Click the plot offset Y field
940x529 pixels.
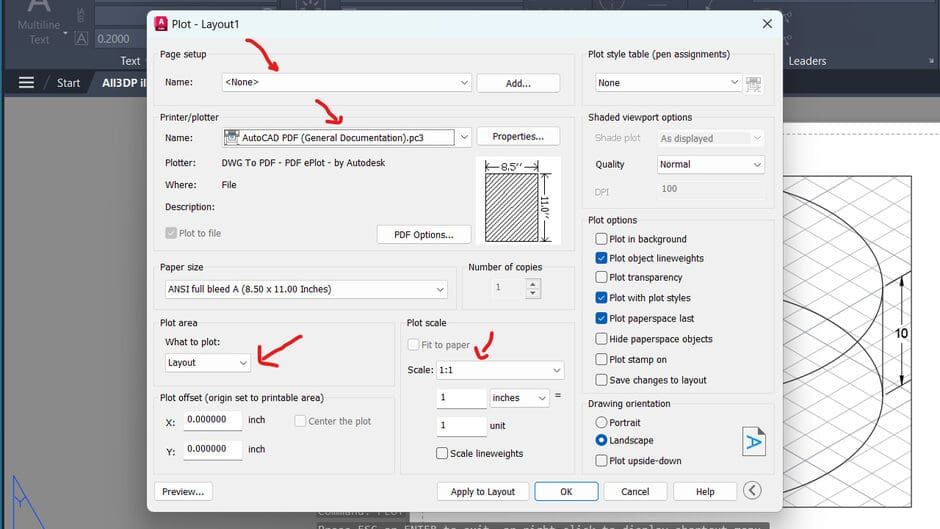point(212,449)
